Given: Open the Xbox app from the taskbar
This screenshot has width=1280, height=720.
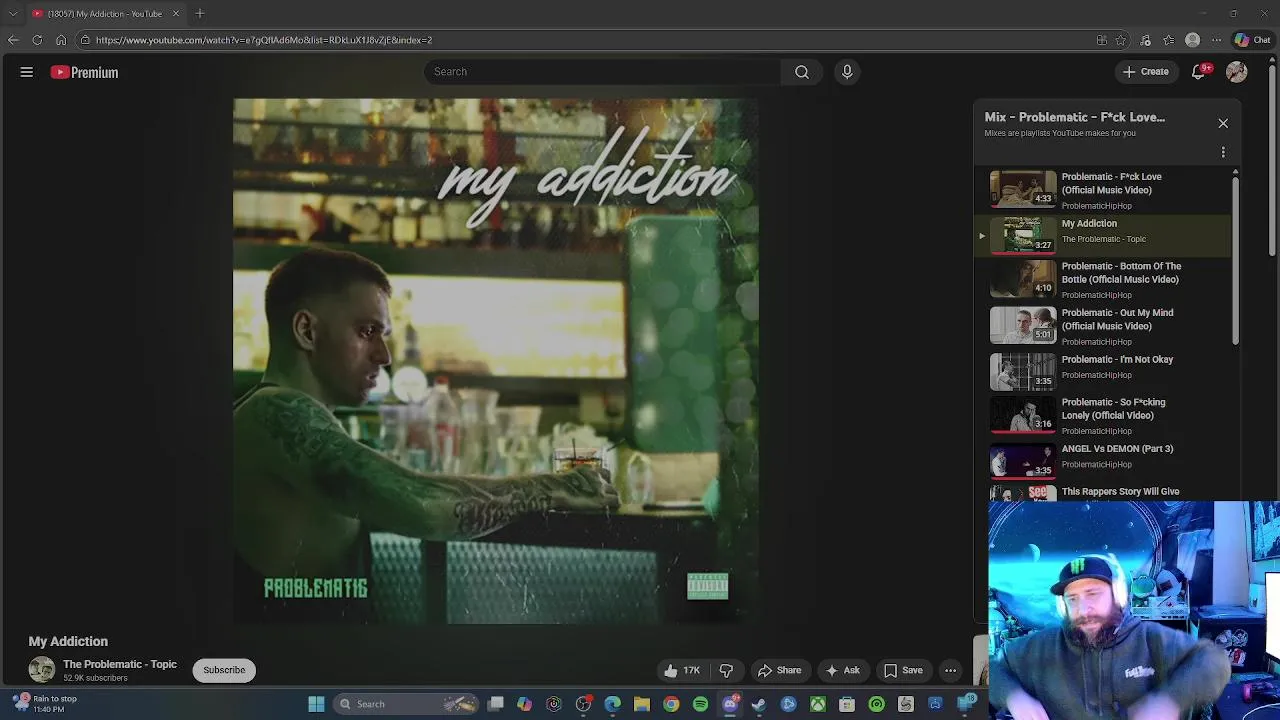Looking at the screenshot, I should (818, 704).
